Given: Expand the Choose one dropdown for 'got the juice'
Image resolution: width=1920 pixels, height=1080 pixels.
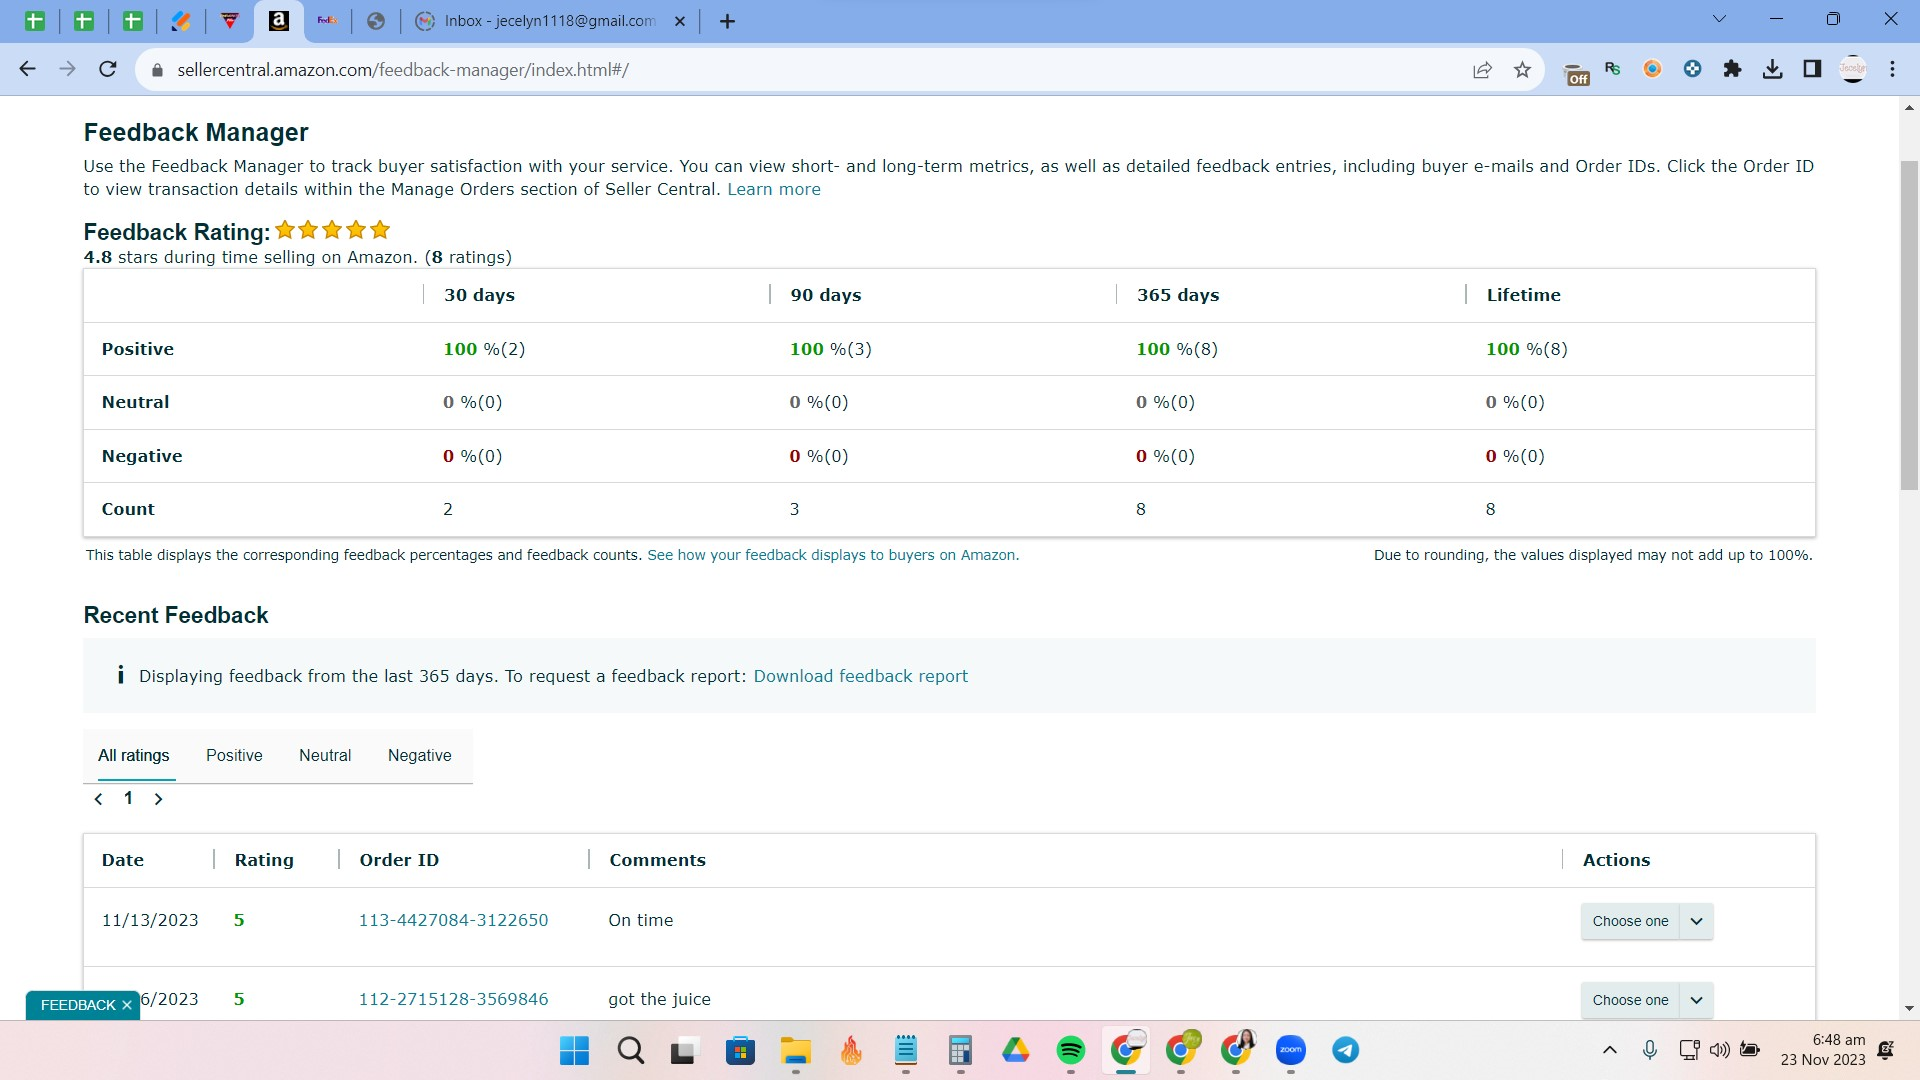Looking at the screenshot, I should (1647, 1000).
